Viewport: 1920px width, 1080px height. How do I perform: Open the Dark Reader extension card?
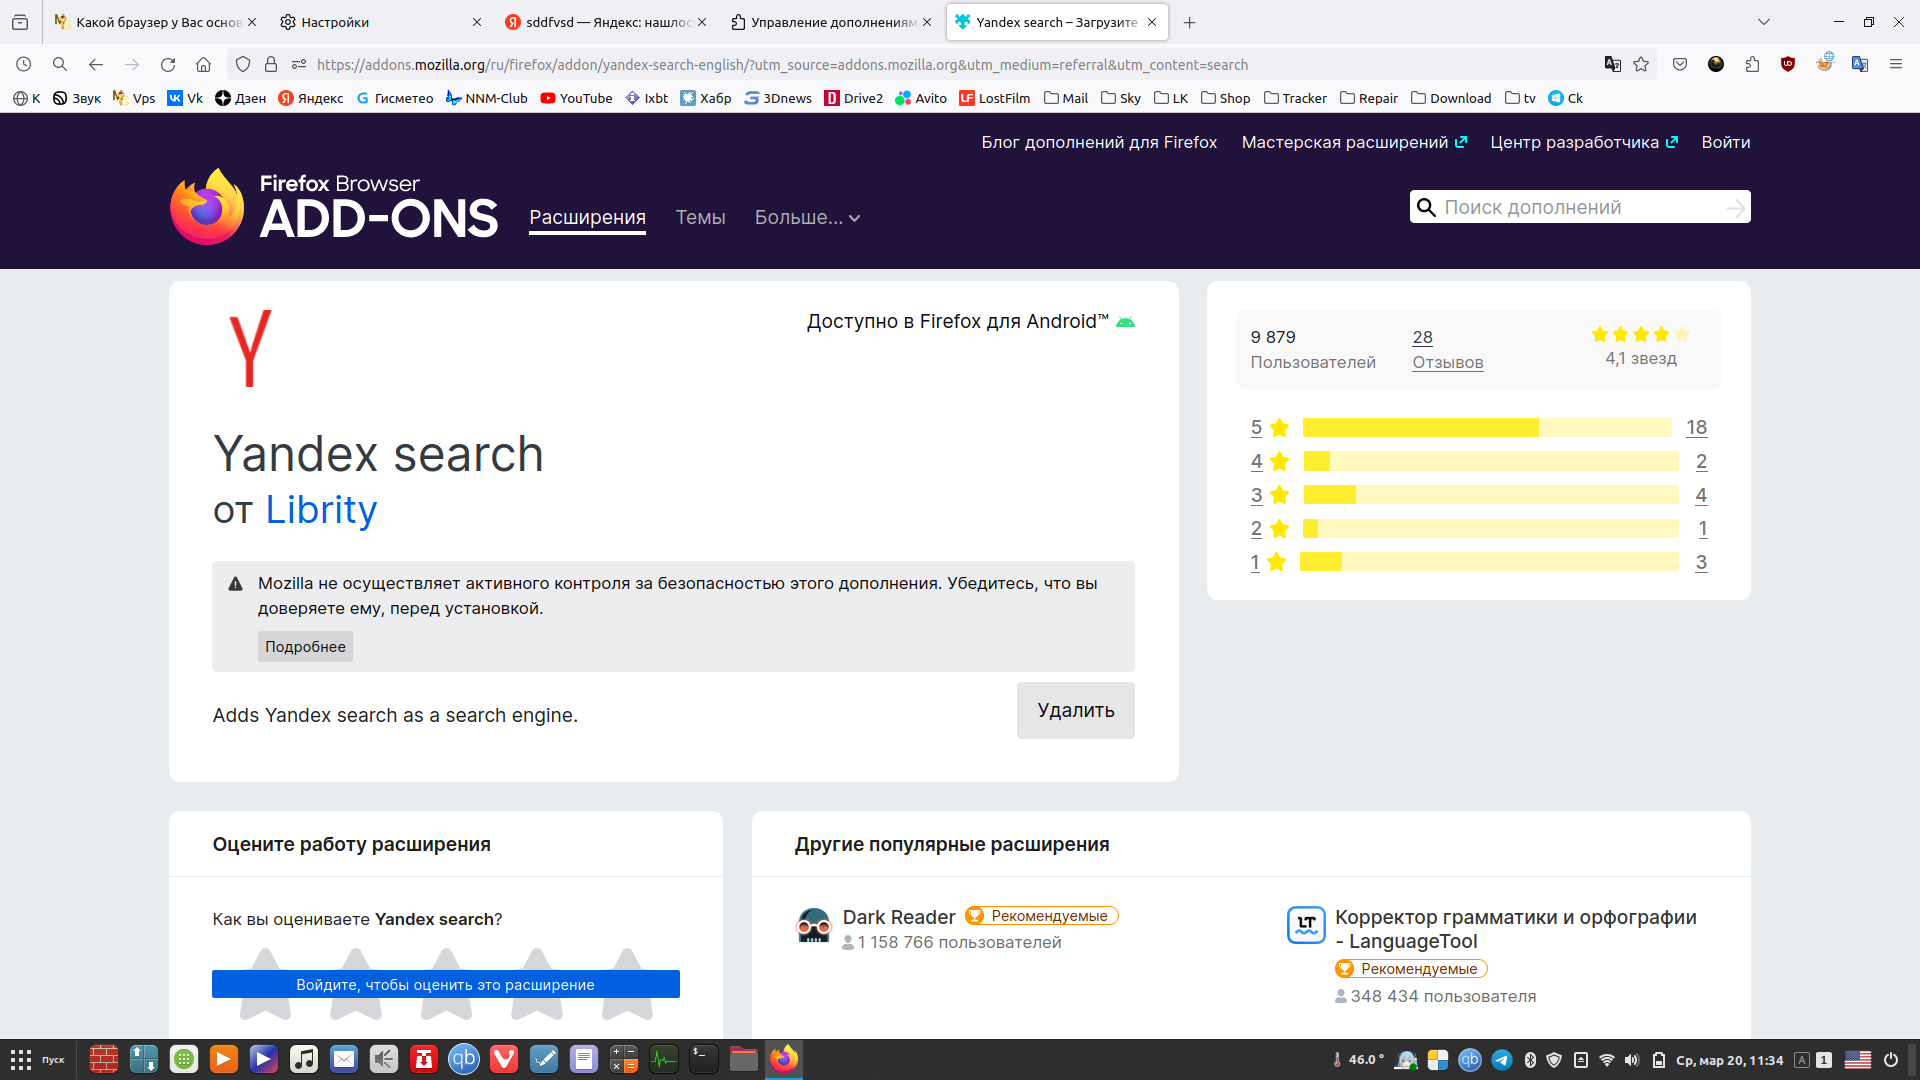[899, 917]
